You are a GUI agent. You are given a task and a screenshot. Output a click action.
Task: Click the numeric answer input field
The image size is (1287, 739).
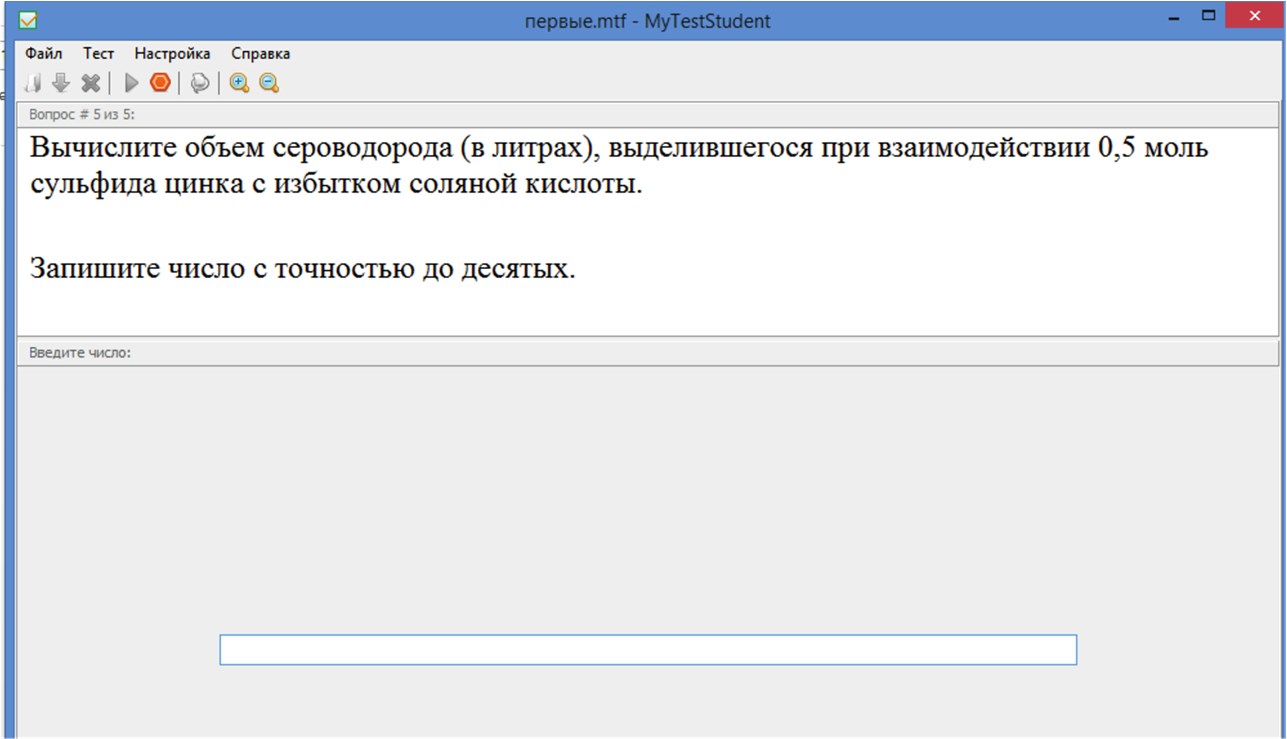tap(647, 650)
